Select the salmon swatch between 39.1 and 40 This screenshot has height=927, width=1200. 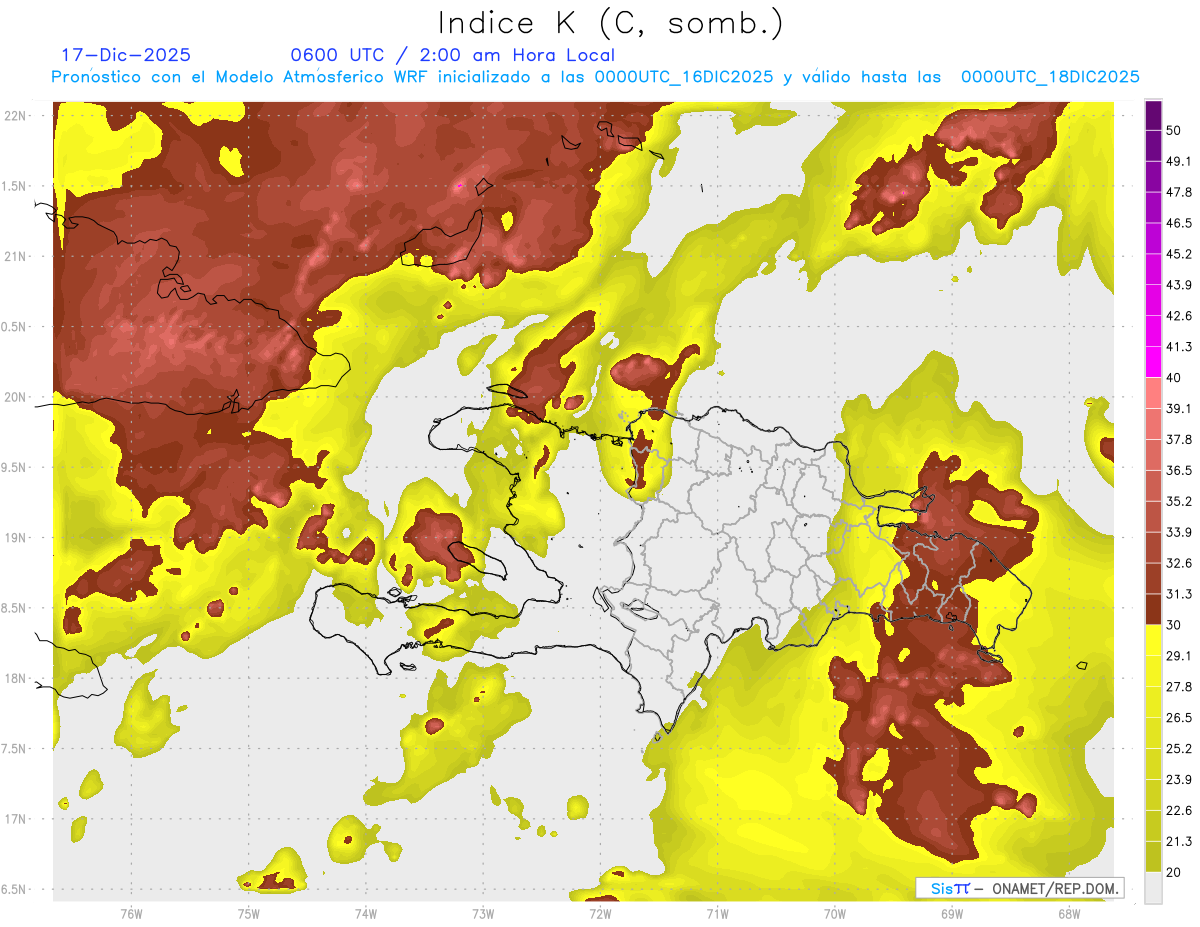click(1154, 393)
